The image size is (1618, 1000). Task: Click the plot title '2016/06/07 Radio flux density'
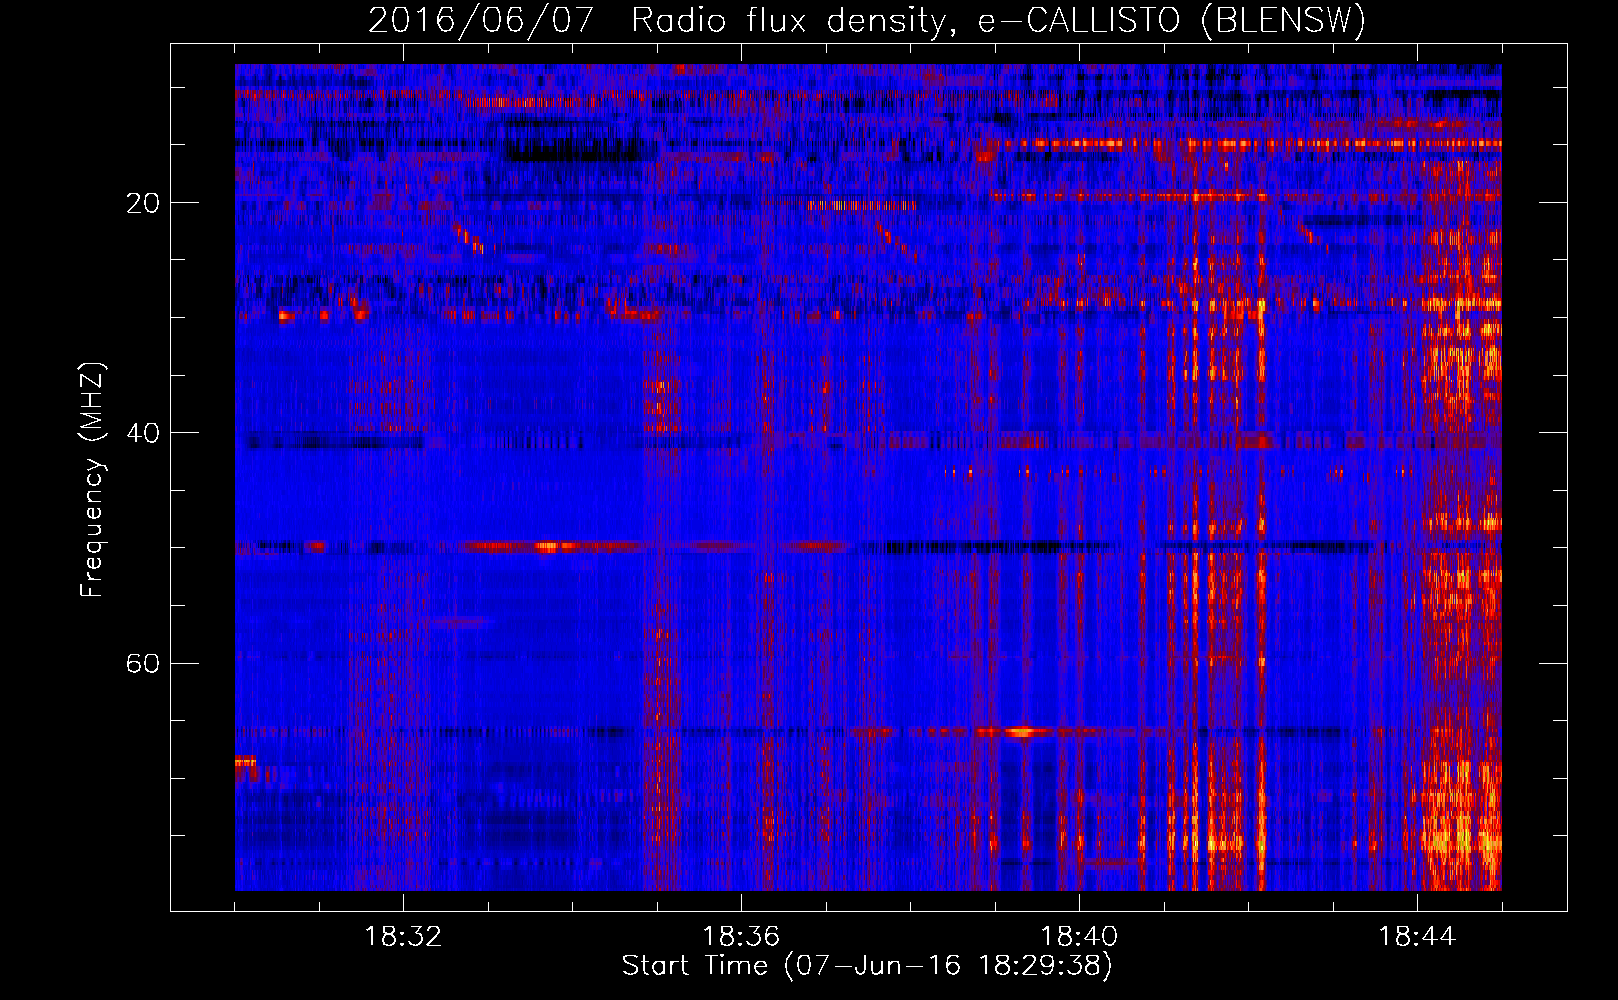click(867, 21)
